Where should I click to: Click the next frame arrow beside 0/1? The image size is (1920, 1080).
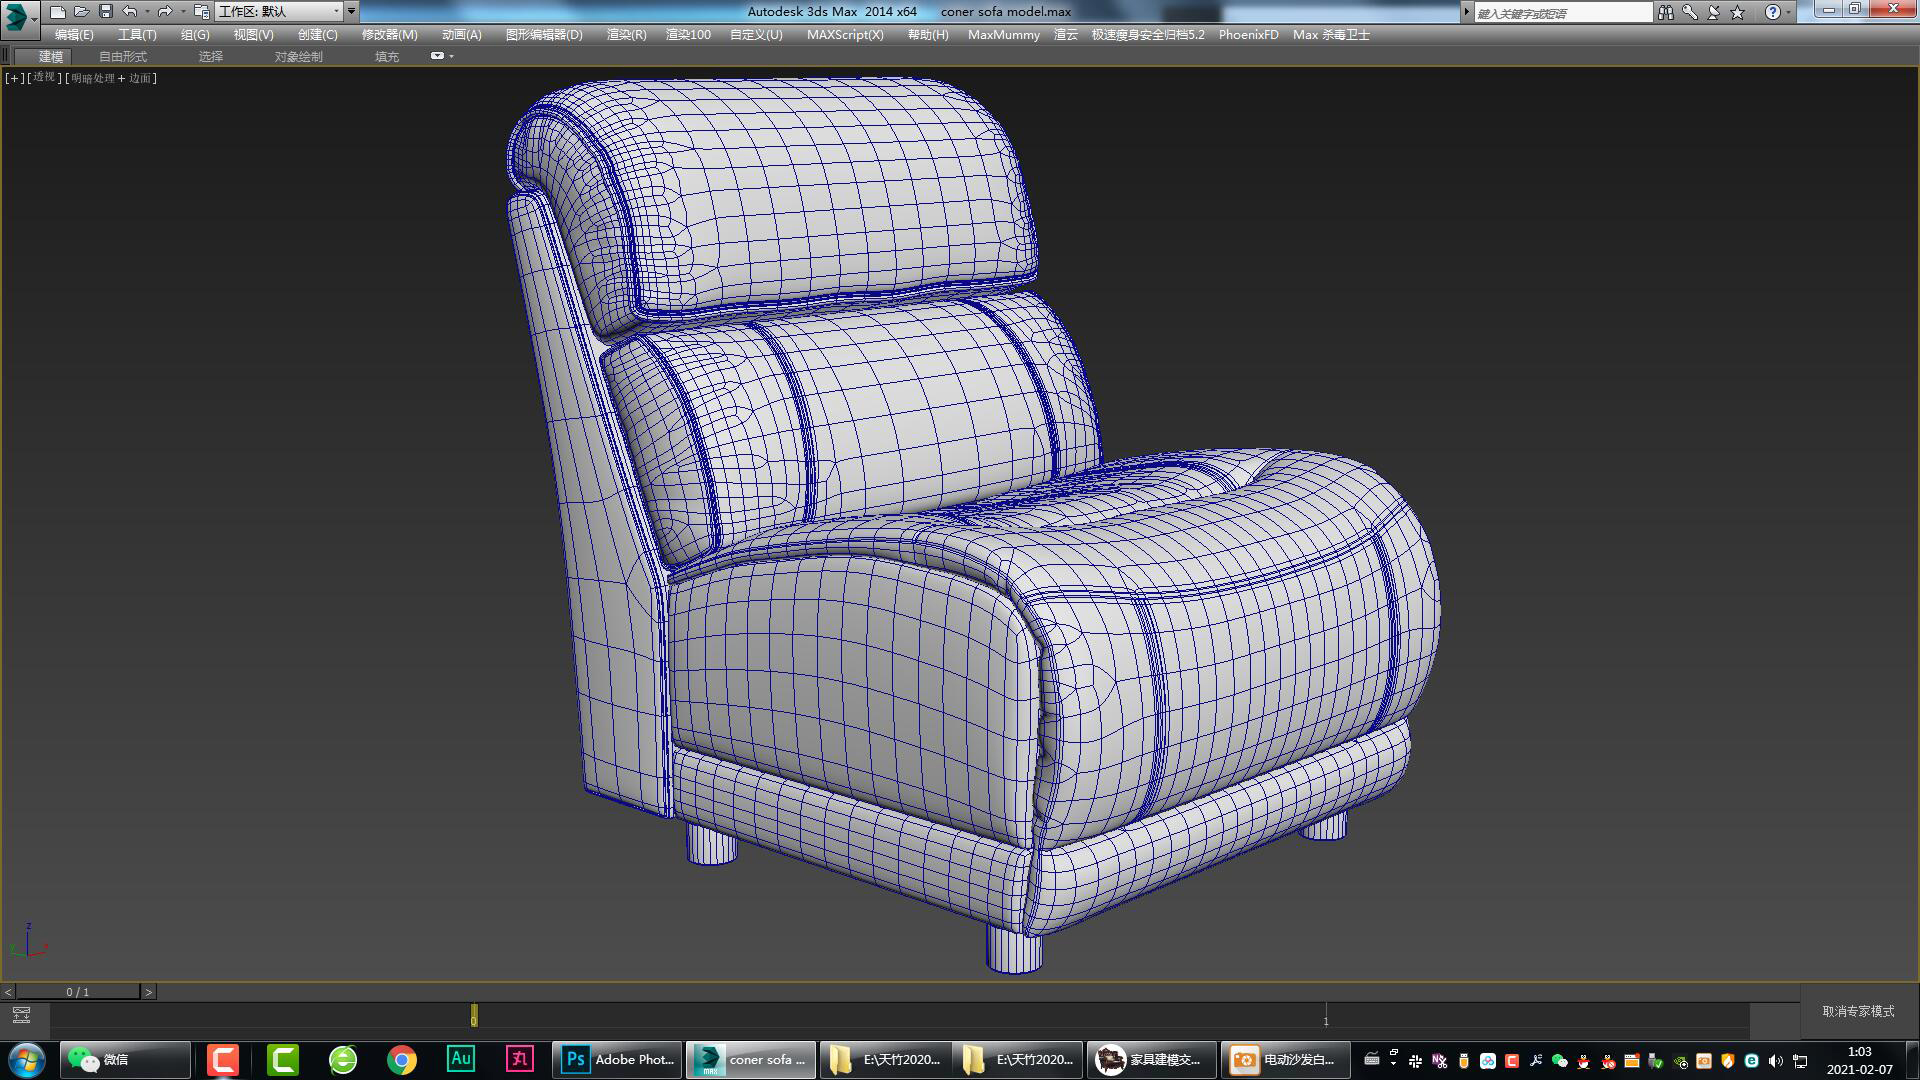coord(150,991)
